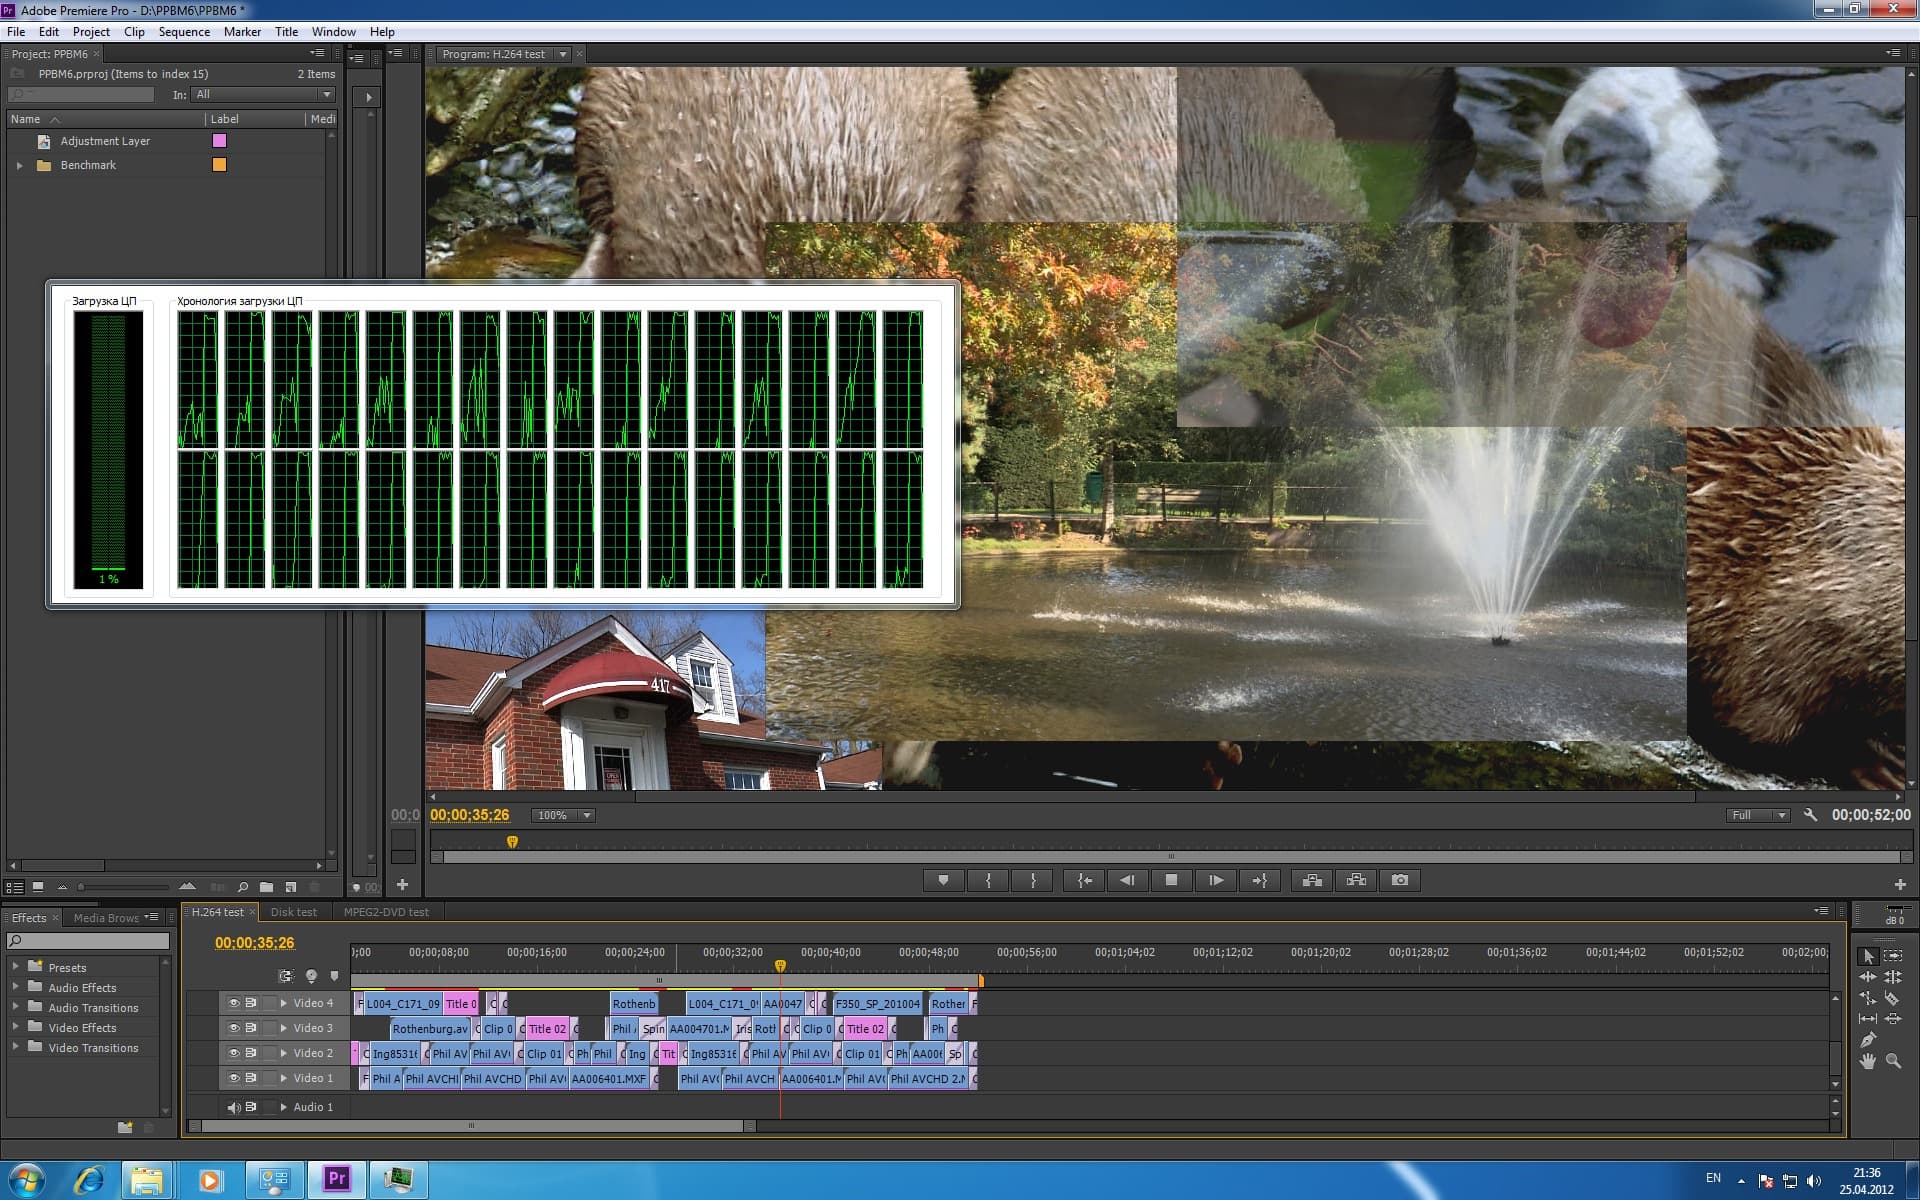Open the Sequence menu

[184, 32]
